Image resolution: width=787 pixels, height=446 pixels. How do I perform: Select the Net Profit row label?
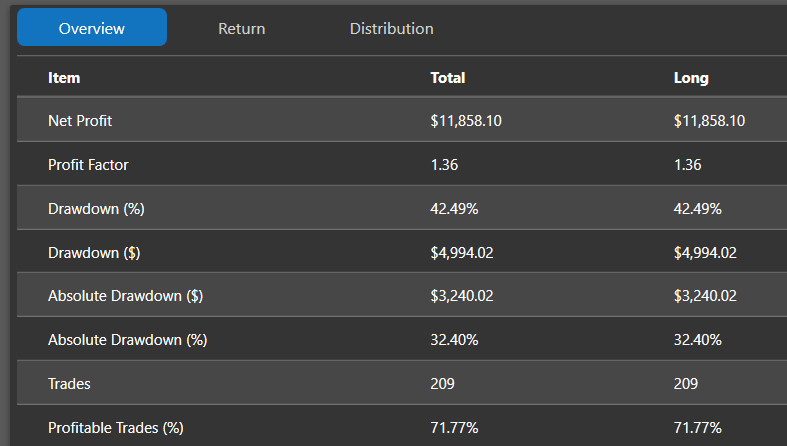tap(80, 120)
